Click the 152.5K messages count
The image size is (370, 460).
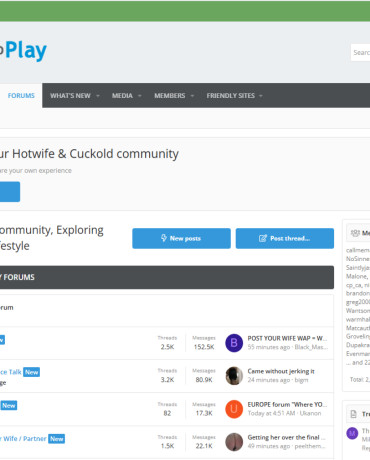pos(204,347)
